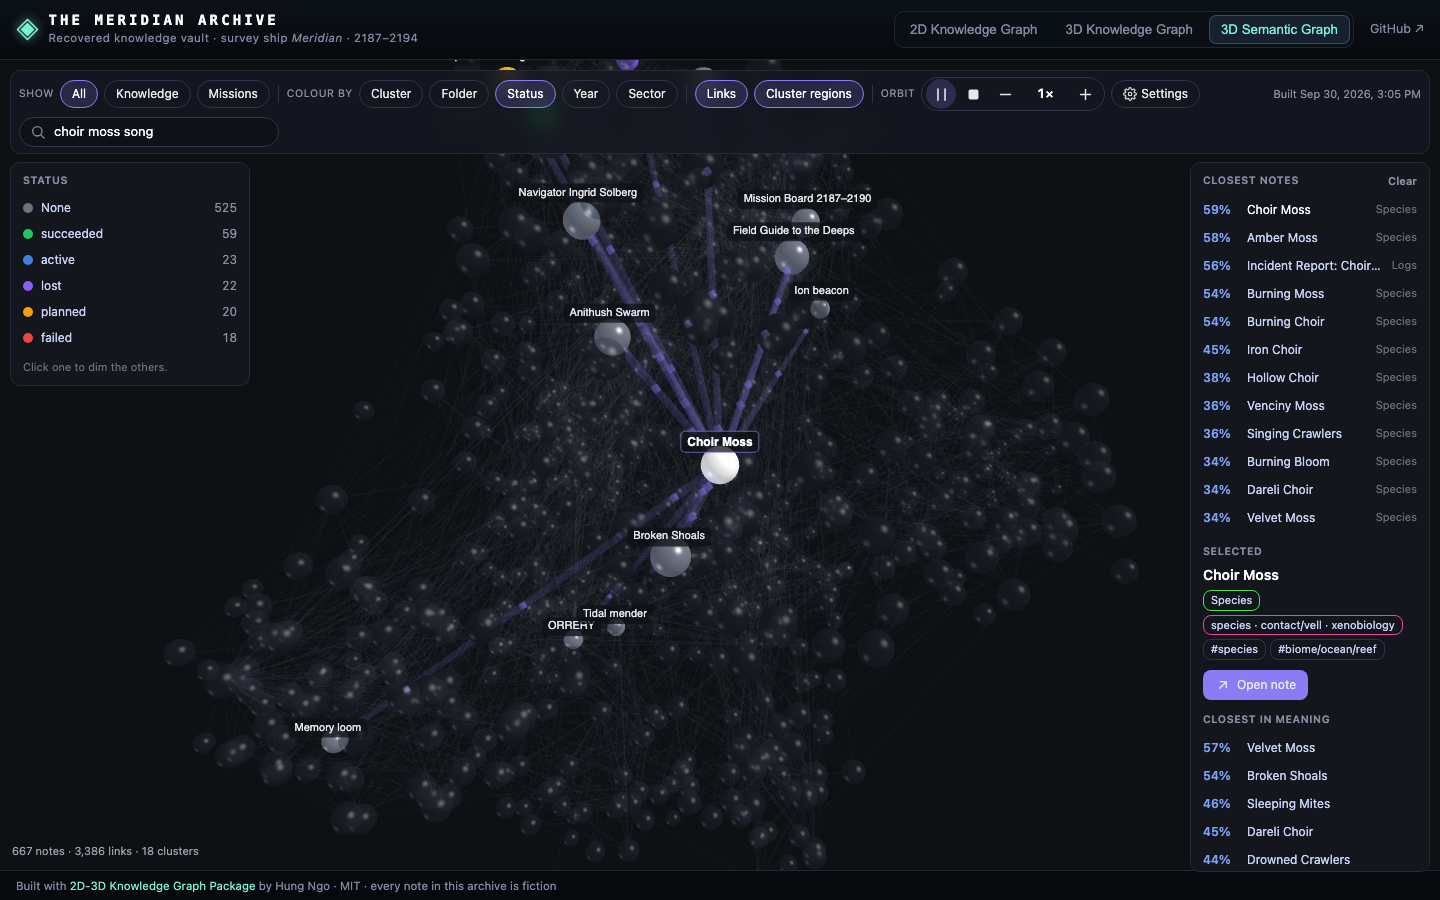
Task: Select Incident Report: Choir… log result
Action: [1310, 266]
